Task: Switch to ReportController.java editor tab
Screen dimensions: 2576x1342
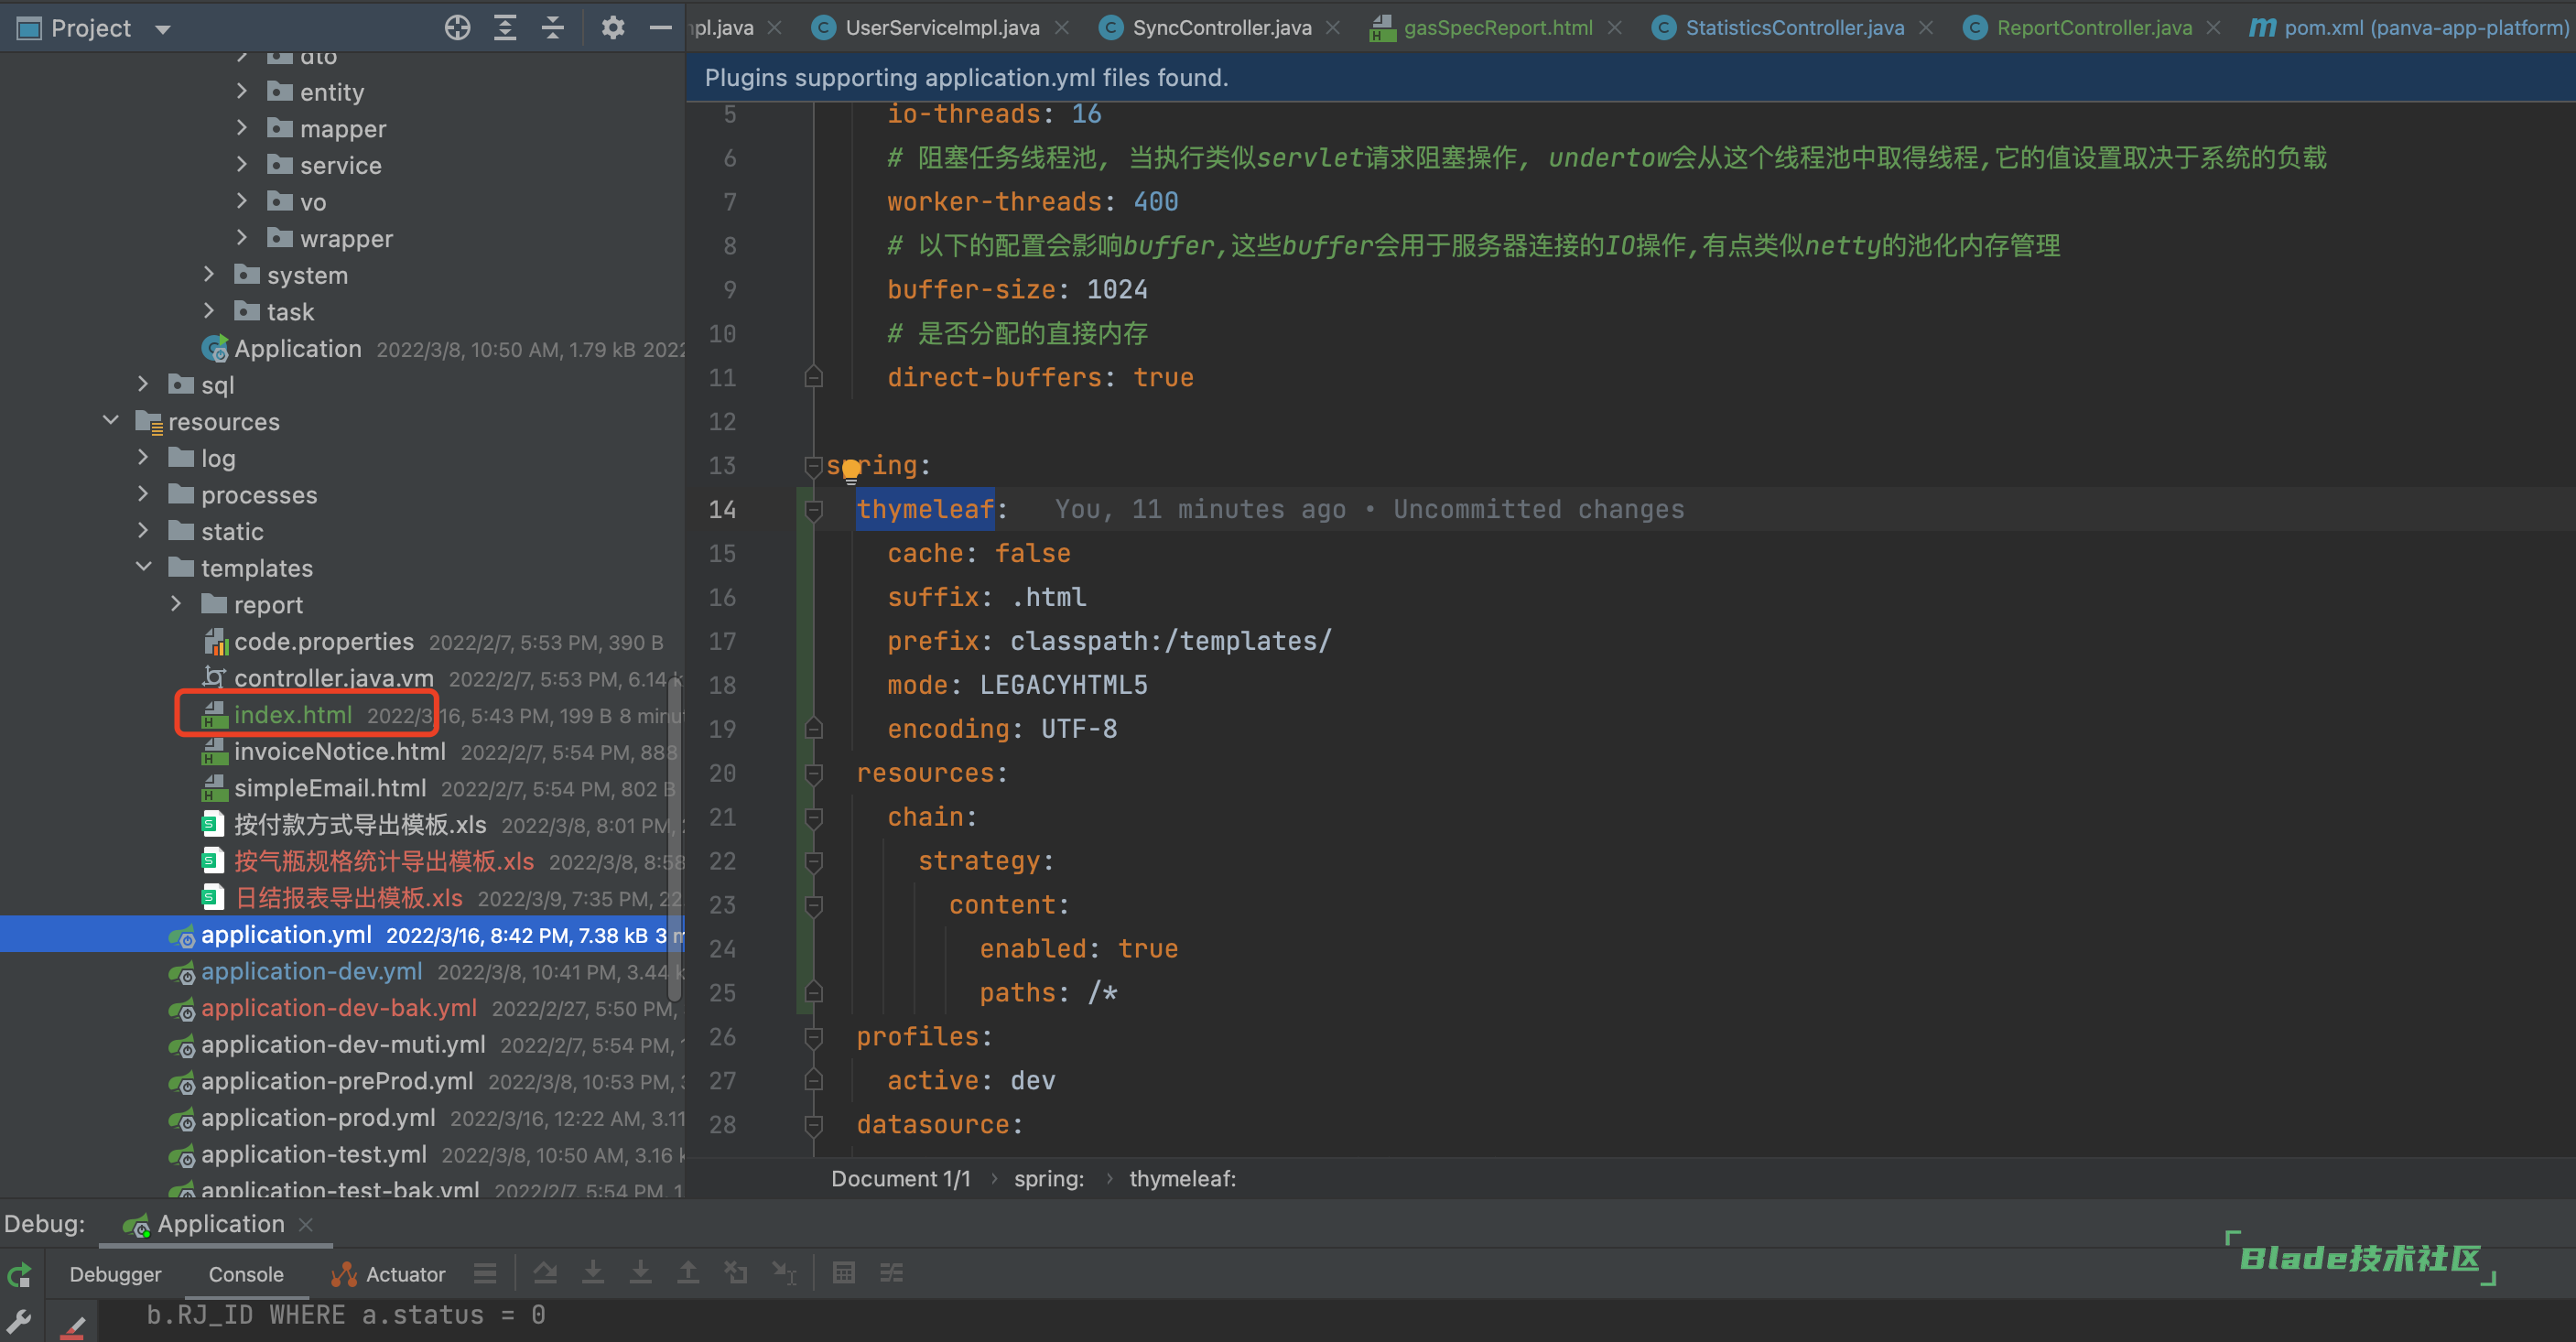Action: [2094, 28]
